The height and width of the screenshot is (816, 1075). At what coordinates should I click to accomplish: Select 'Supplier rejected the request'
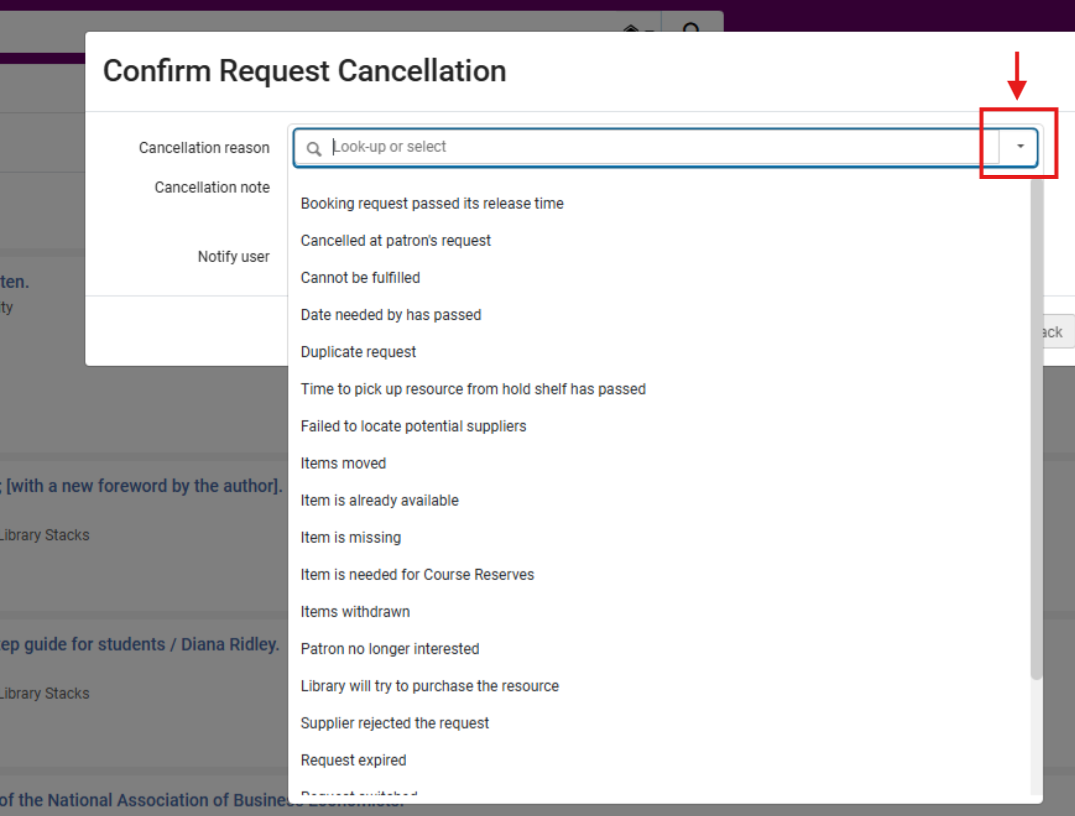tap(395, 722)
